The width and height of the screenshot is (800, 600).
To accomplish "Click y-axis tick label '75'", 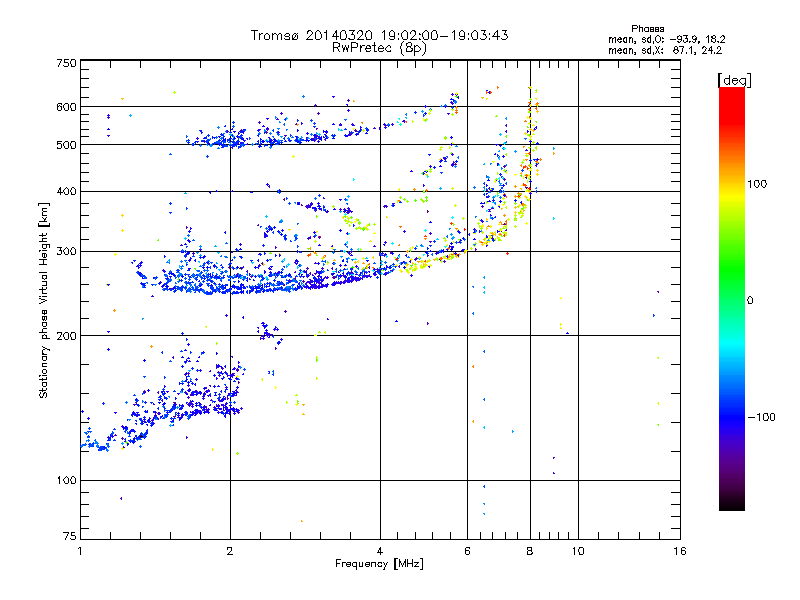I will [x=69, y=536].
